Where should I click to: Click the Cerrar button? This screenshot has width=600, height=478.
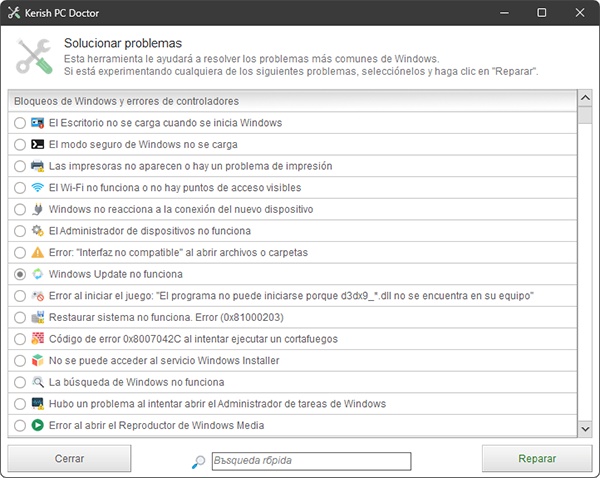pyautogui.click(x=69, y=458)
